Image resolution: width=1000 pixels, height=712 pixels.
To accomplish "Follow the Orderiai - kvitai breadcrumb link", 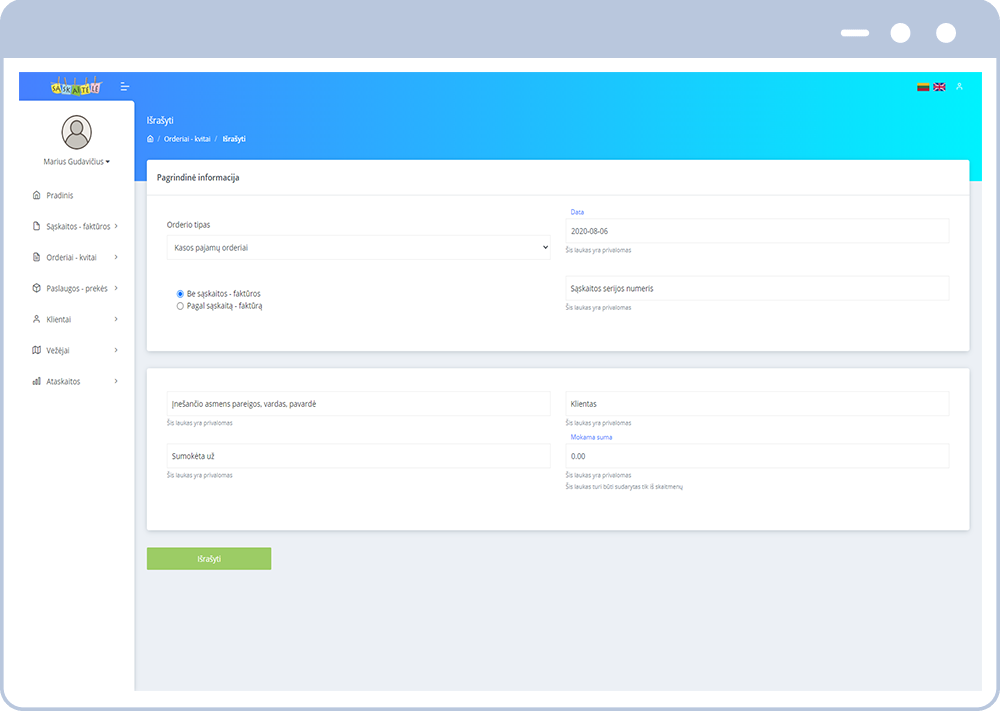I will [x=187, y=139].
